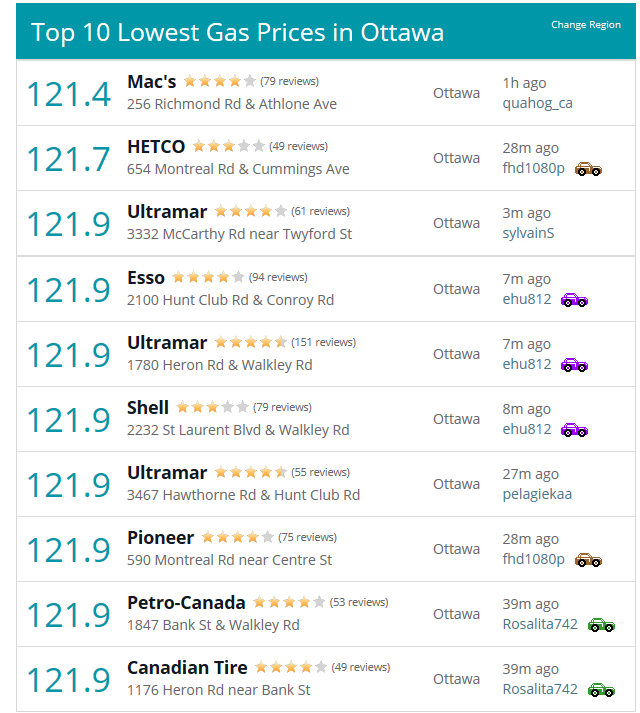Click the star rating for Mac's
640x713 pixels.
tap(219, 81)
